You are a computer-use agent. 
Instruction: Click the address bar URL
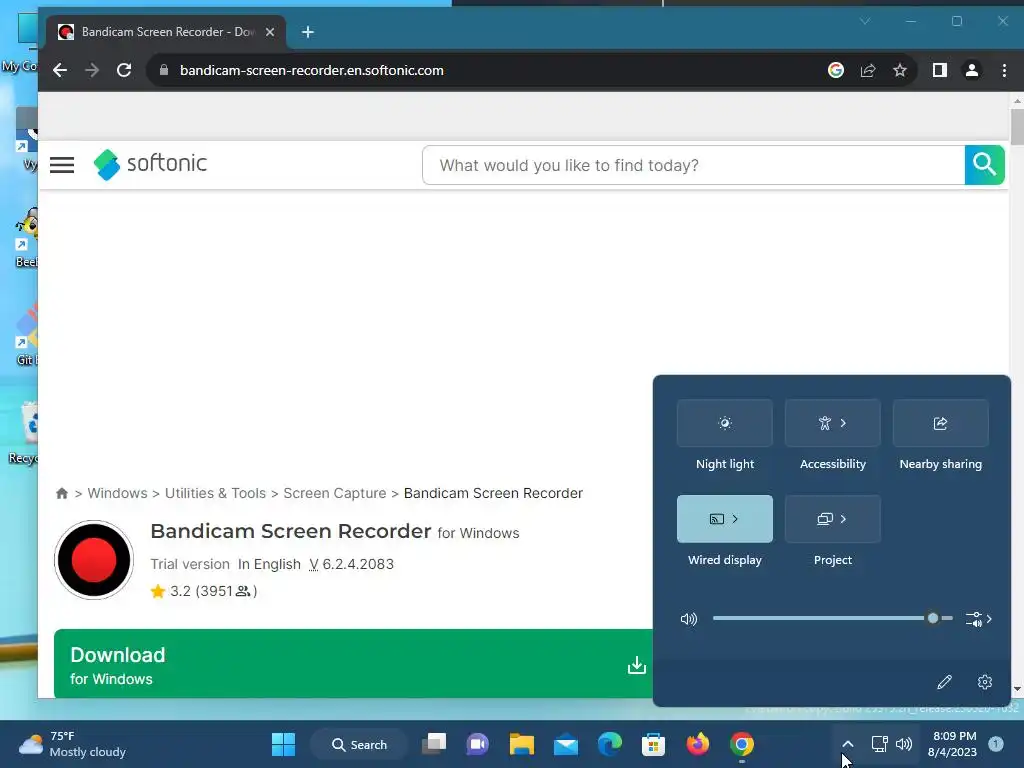pyautogui.click(x=312, y=71)
